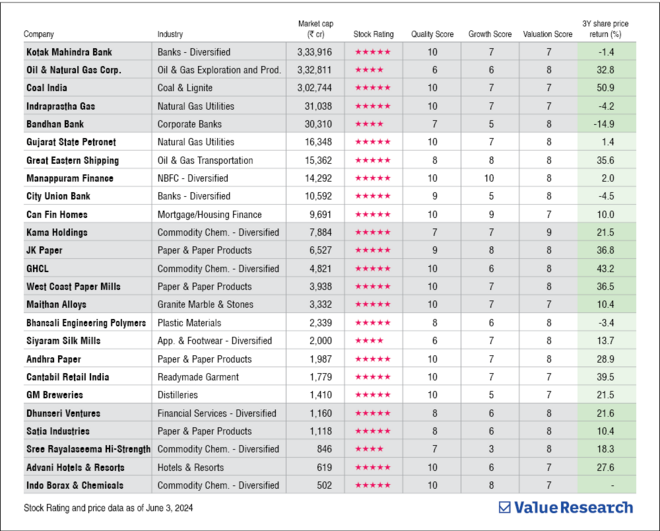Select the GHCL market cap value 4,821
This screenshot has width=660, height=531.
[319, 268]
